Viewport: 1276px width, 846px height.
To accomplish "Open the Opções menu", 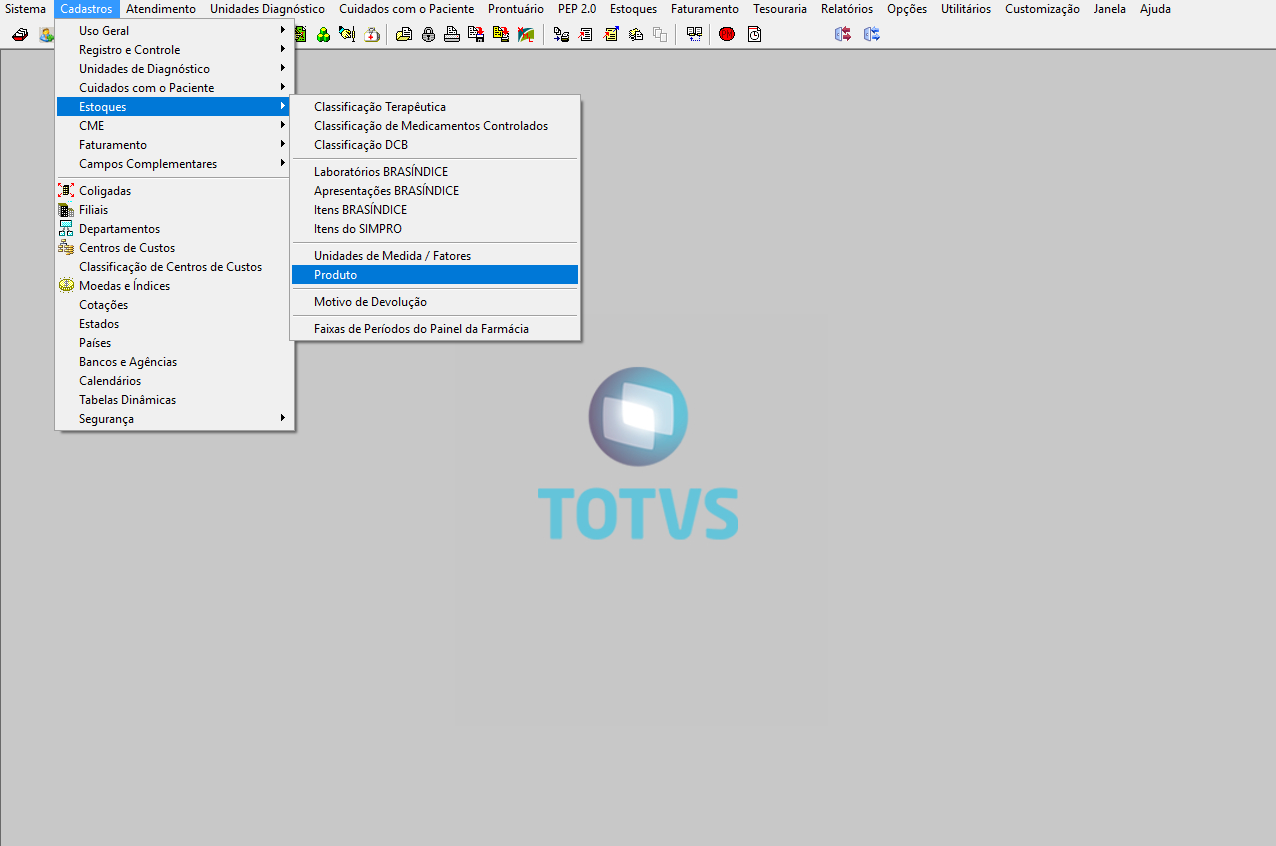I will click(x=907, y=9).
